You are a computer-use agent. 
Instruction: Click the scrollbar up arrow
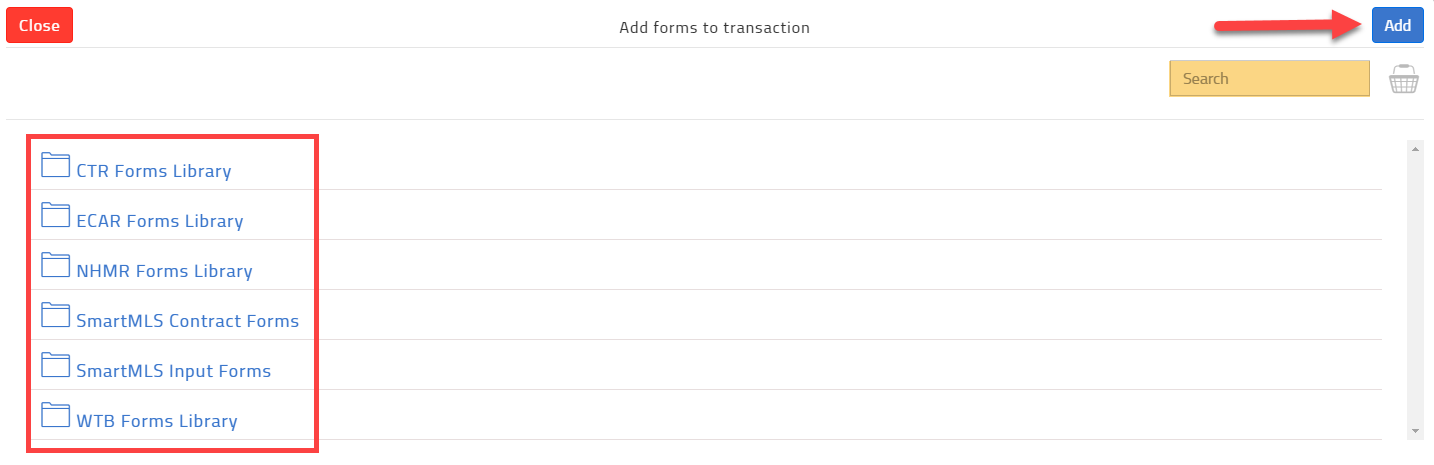click(x=1415, y=149)
